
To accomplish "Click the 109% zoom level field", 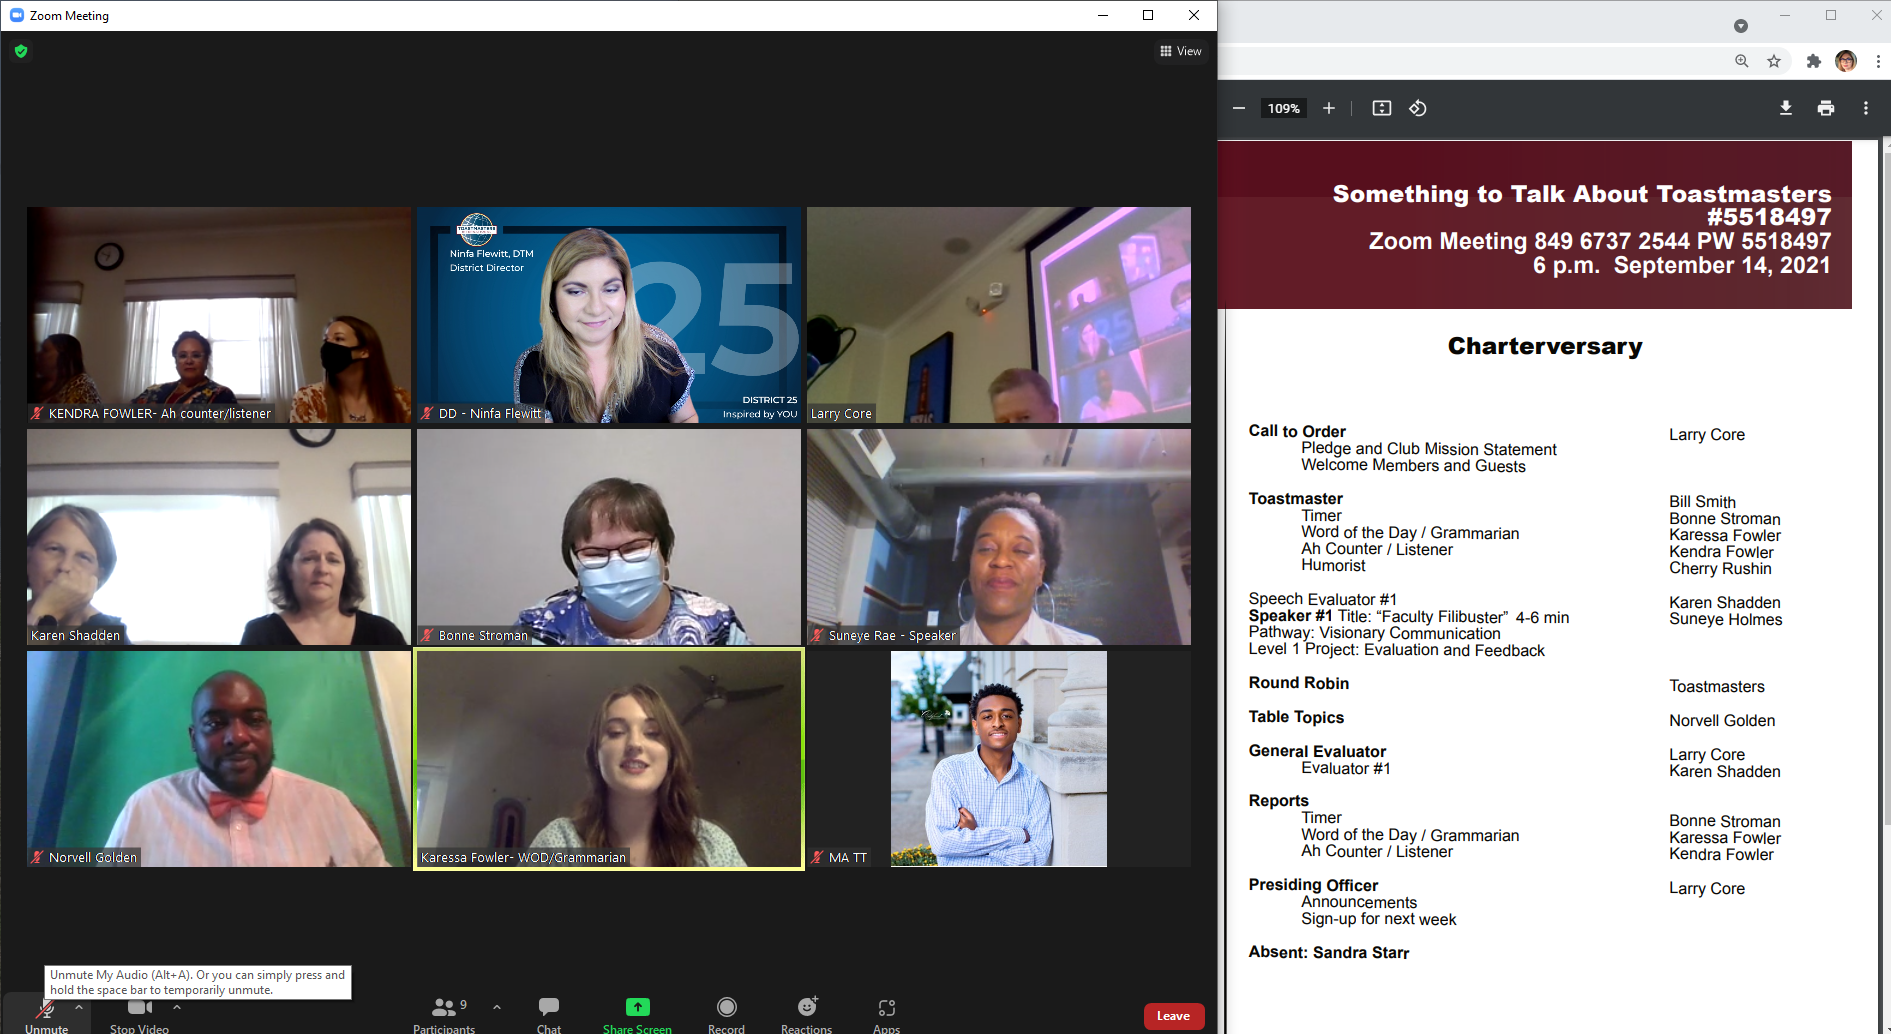I will click(x=1283, y=108).
